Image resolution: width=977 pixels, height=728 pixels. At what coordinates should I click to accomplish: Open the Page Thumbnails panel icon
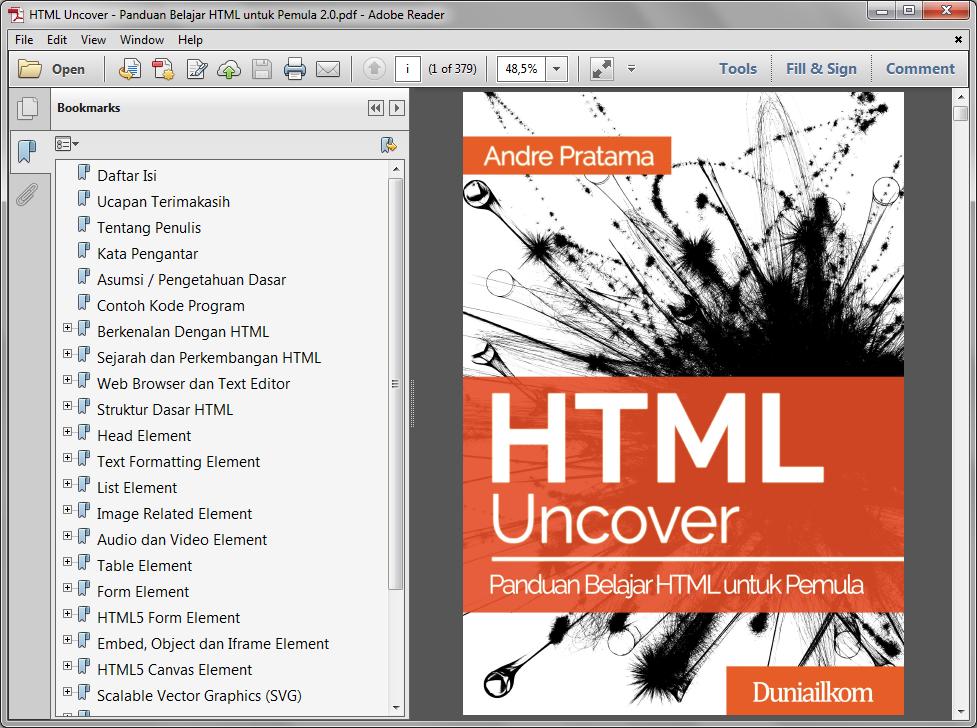click(27, 108)
